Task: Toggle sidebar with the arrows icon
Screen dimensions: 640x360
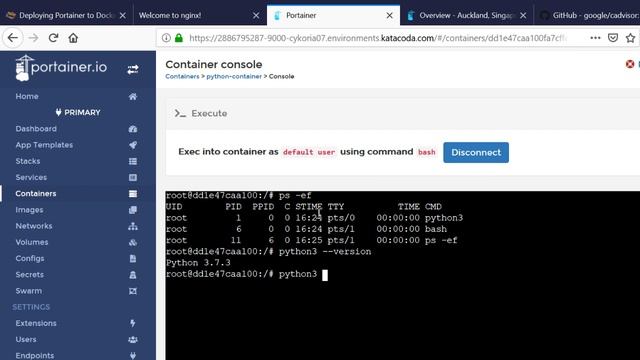Action: click(133, 69)
